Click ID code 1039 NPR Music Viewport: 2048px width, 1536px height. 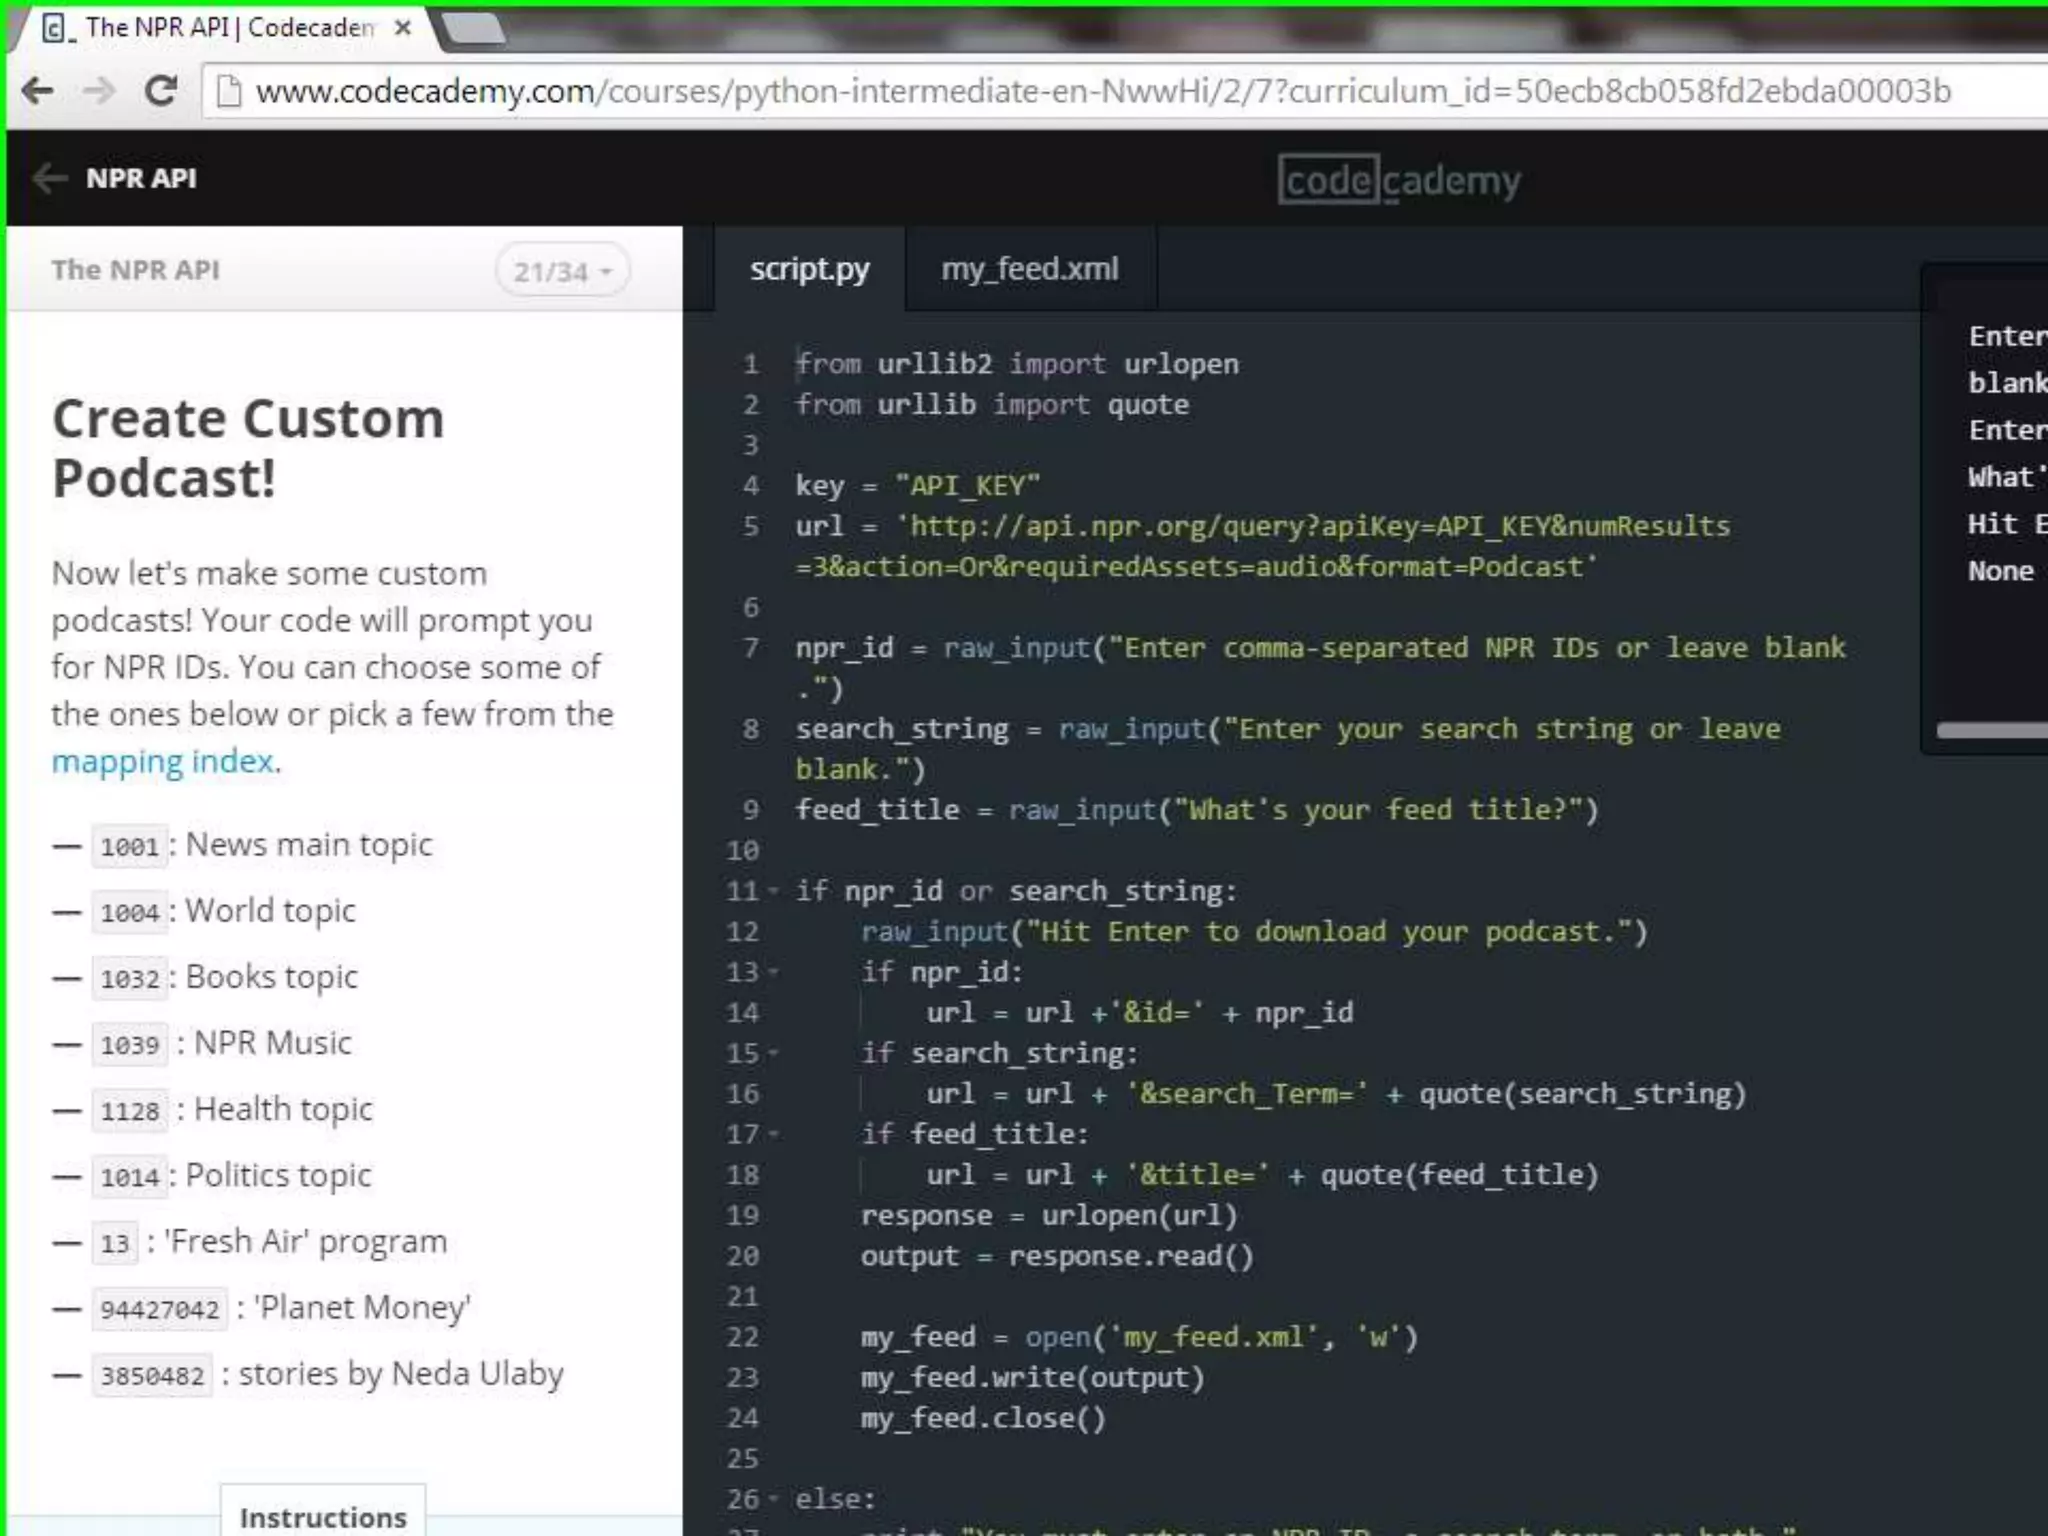pos(129,1045)
